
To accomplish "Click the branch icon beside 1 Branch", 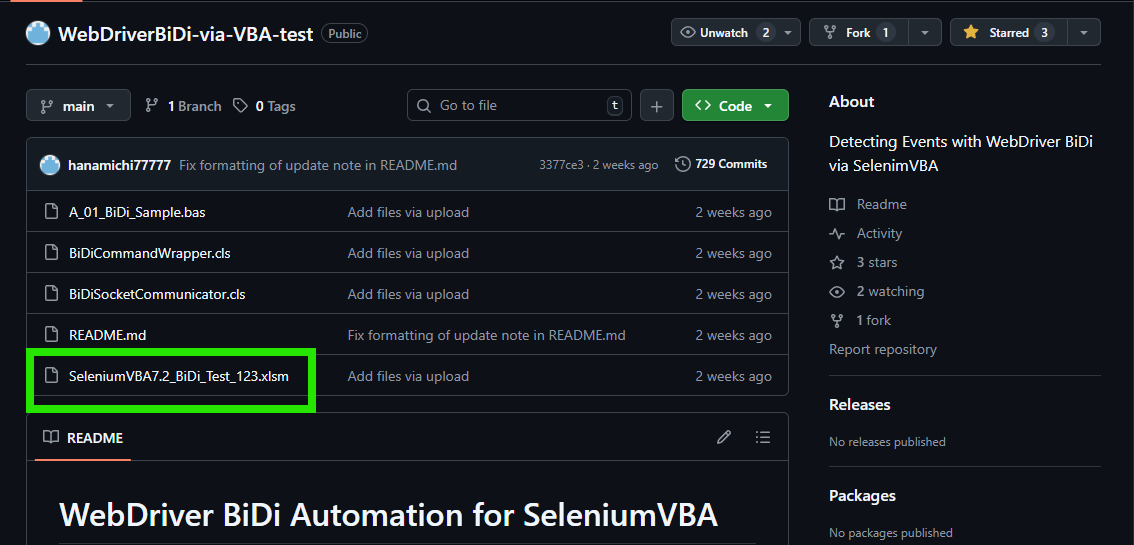I will coord(152,106).
